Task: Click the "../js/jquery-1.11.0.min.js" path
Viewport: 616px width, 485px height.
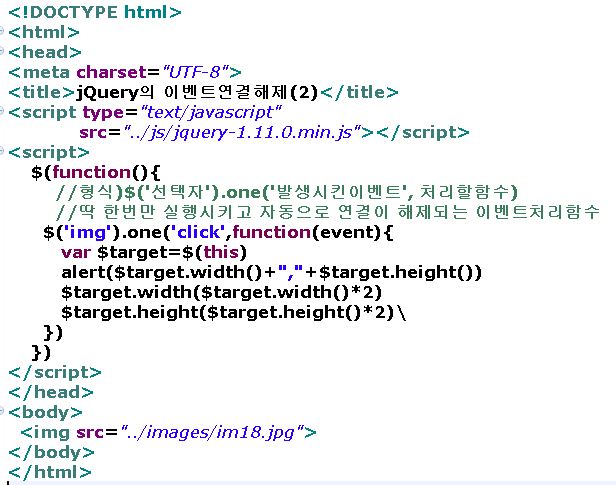Action: pos(242,133)
